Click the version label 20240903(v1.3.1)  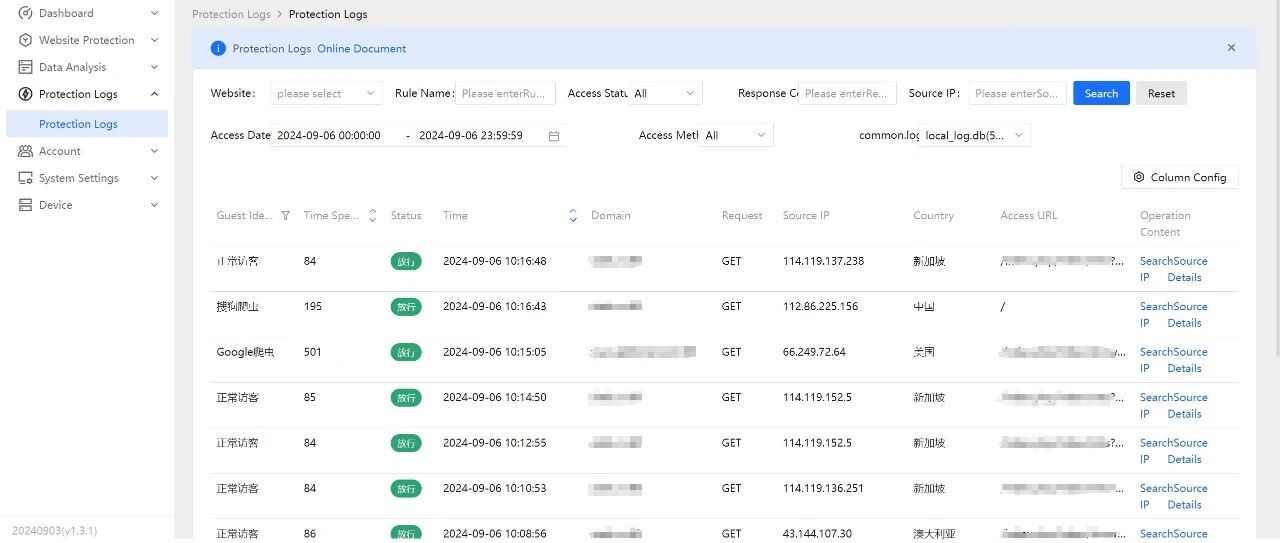(x=54, y=531)
